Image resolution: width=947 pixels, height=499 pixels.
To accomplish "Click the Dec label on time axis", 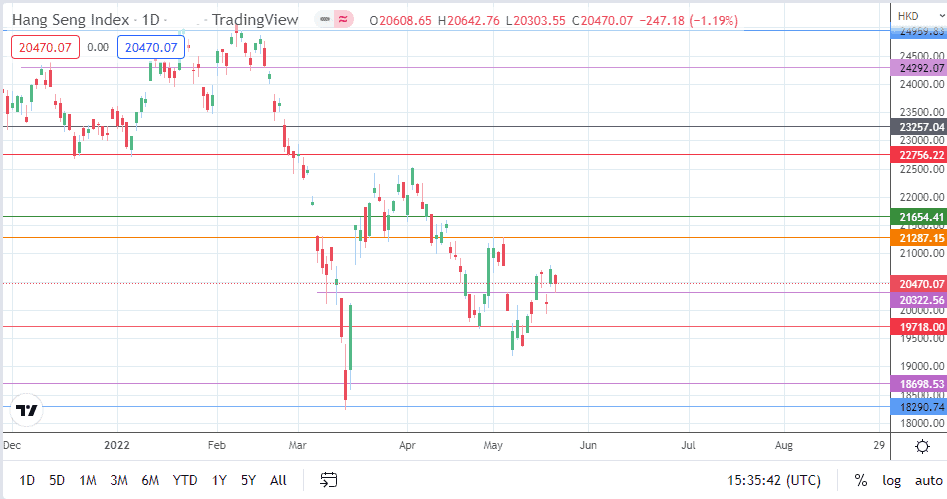I will pos(11,445).
